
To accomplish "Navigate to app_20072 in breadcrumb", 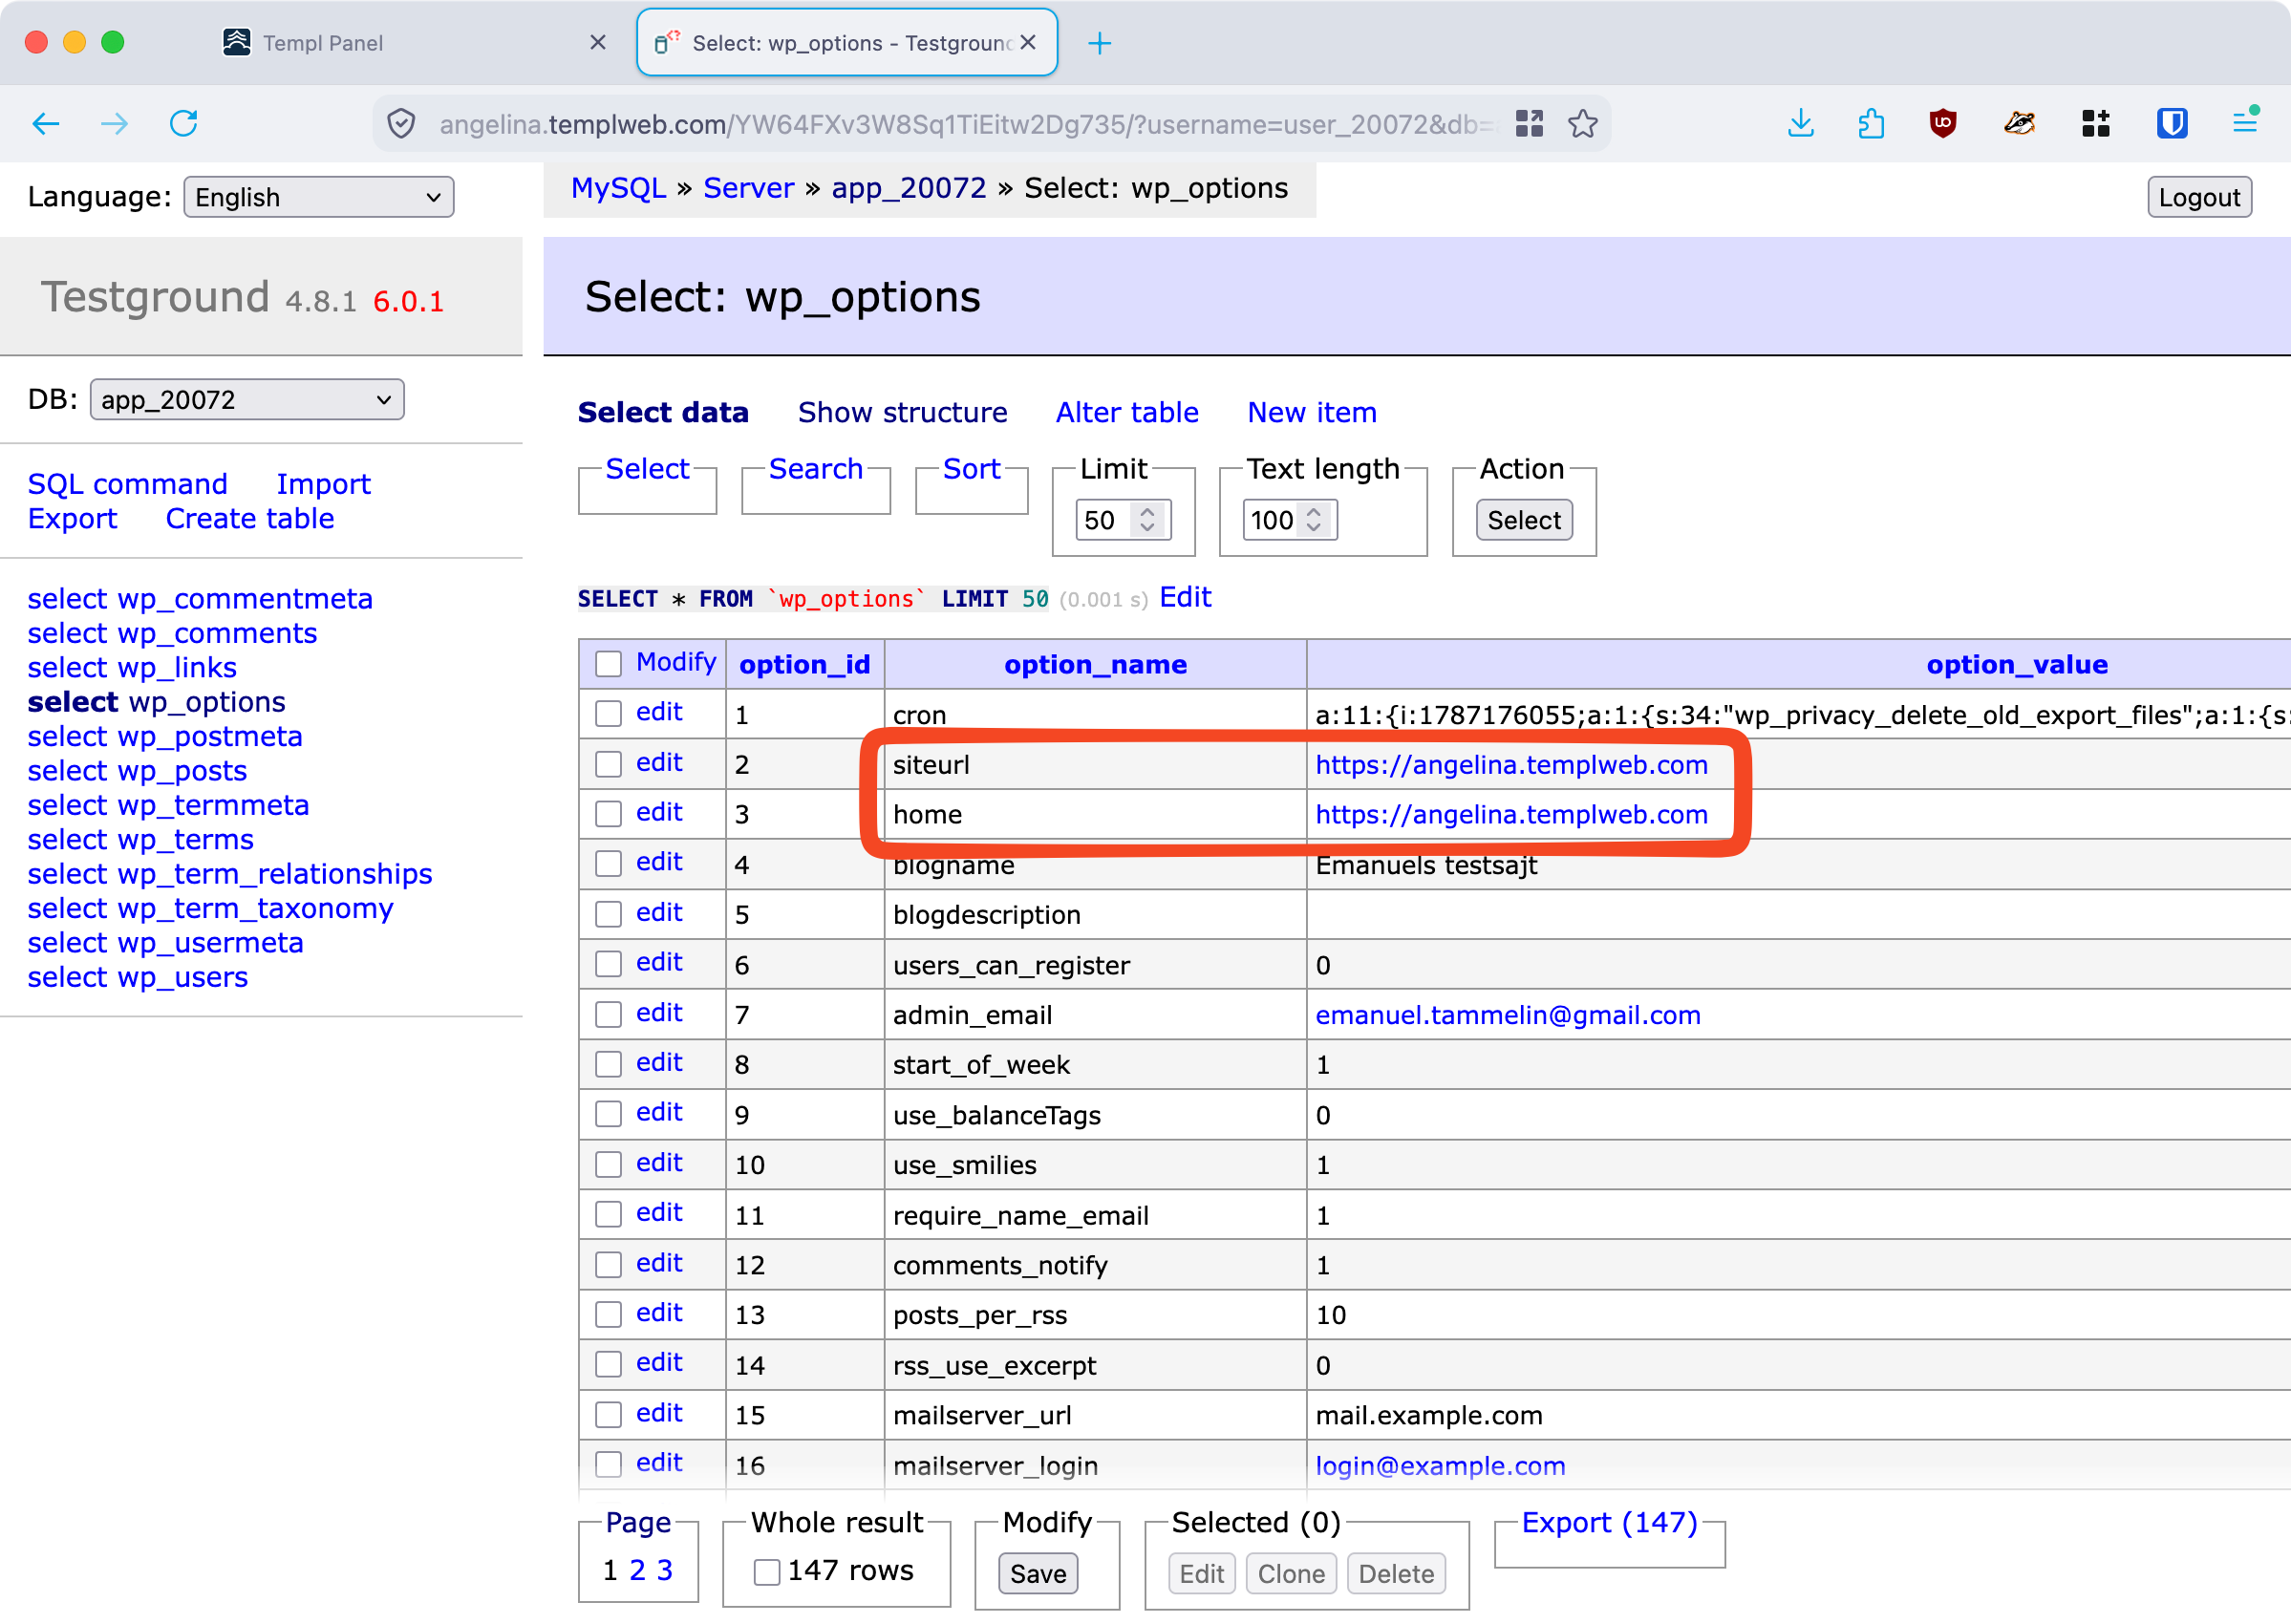I will click(908, 188).
